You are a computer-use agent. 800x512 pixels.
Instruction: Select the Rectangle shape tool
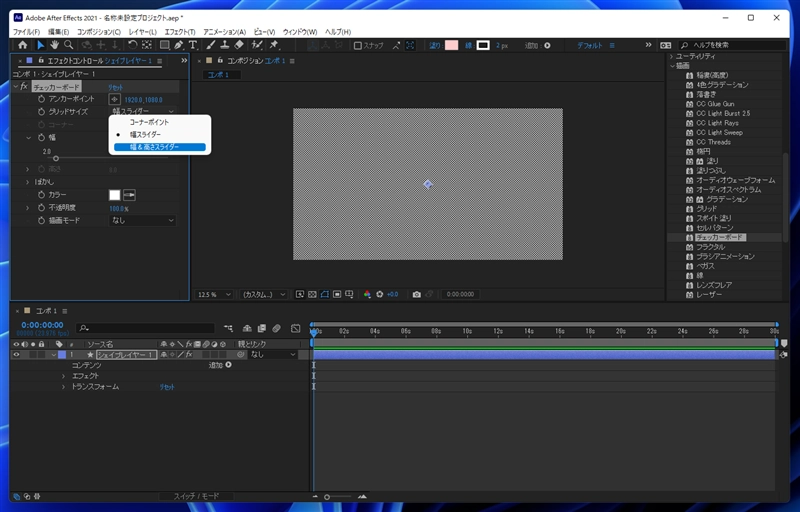[163, 45]
